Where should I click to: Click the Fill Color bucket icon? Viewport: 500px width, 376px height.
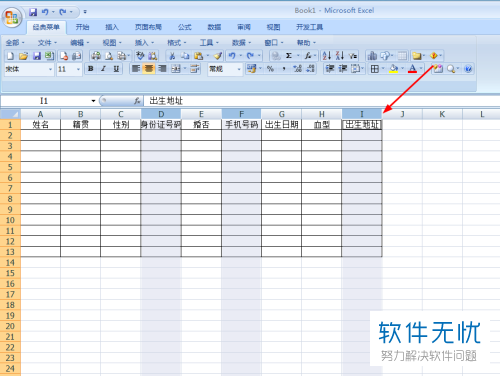[394, 69]
